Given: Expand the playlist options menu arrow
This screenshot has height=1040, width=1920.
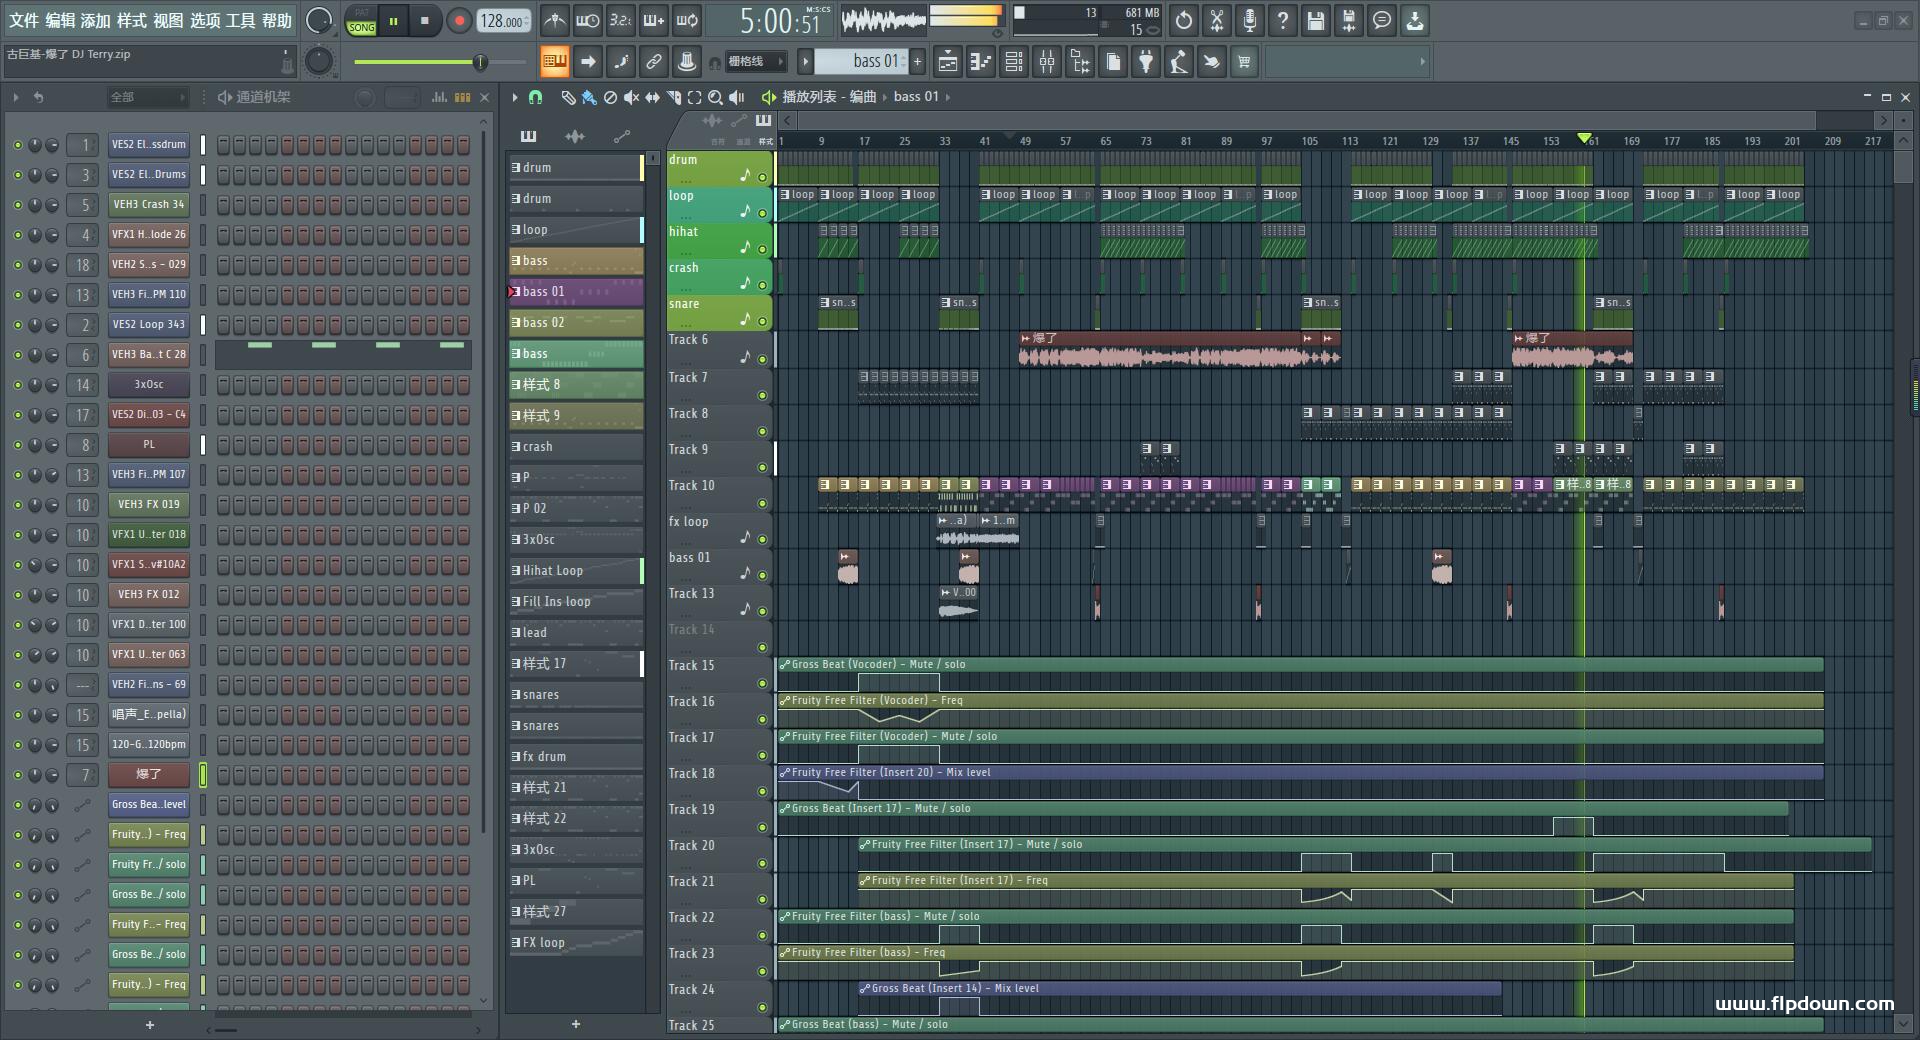Looking at the screenshot, I should 514,97.
